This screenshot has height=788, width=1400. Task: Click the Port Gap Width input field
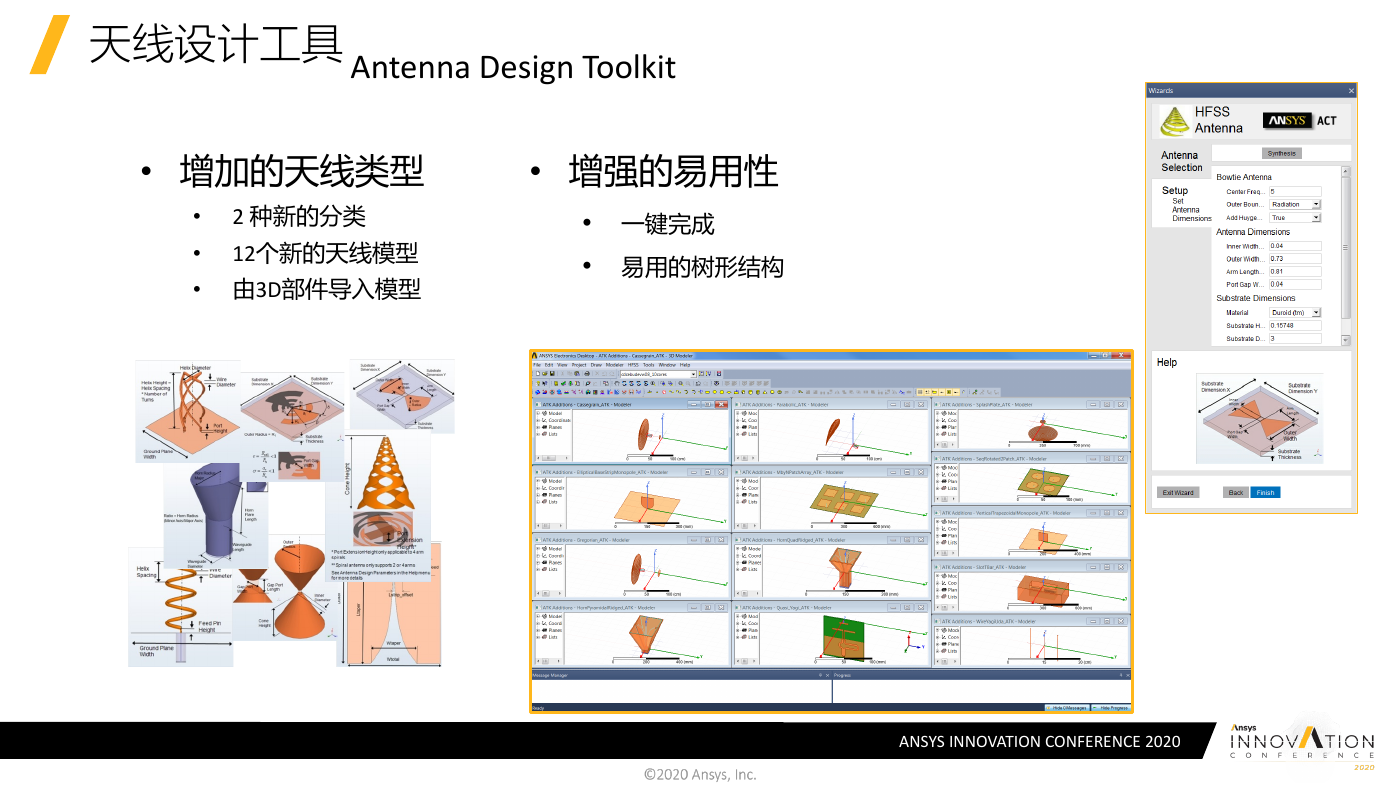[x=1295, y=284]
